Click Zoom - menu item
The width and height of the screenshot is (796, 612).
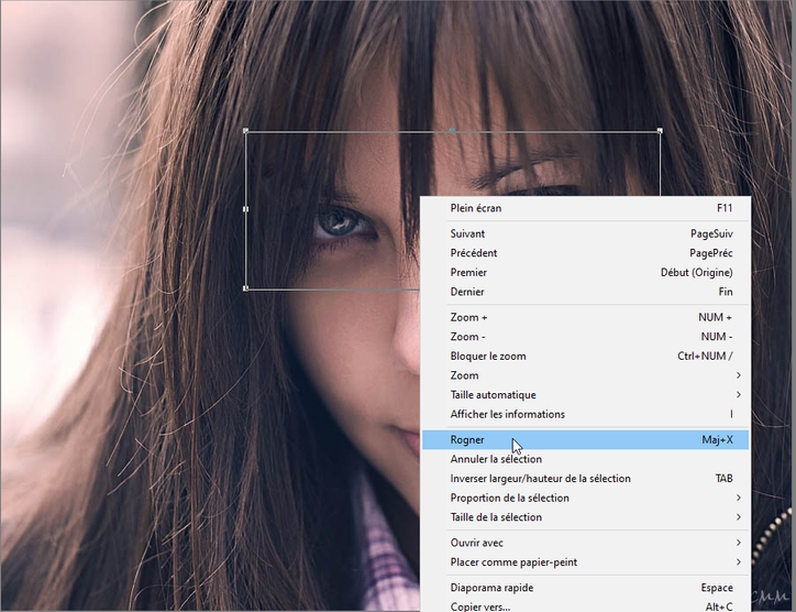(468, 337)
